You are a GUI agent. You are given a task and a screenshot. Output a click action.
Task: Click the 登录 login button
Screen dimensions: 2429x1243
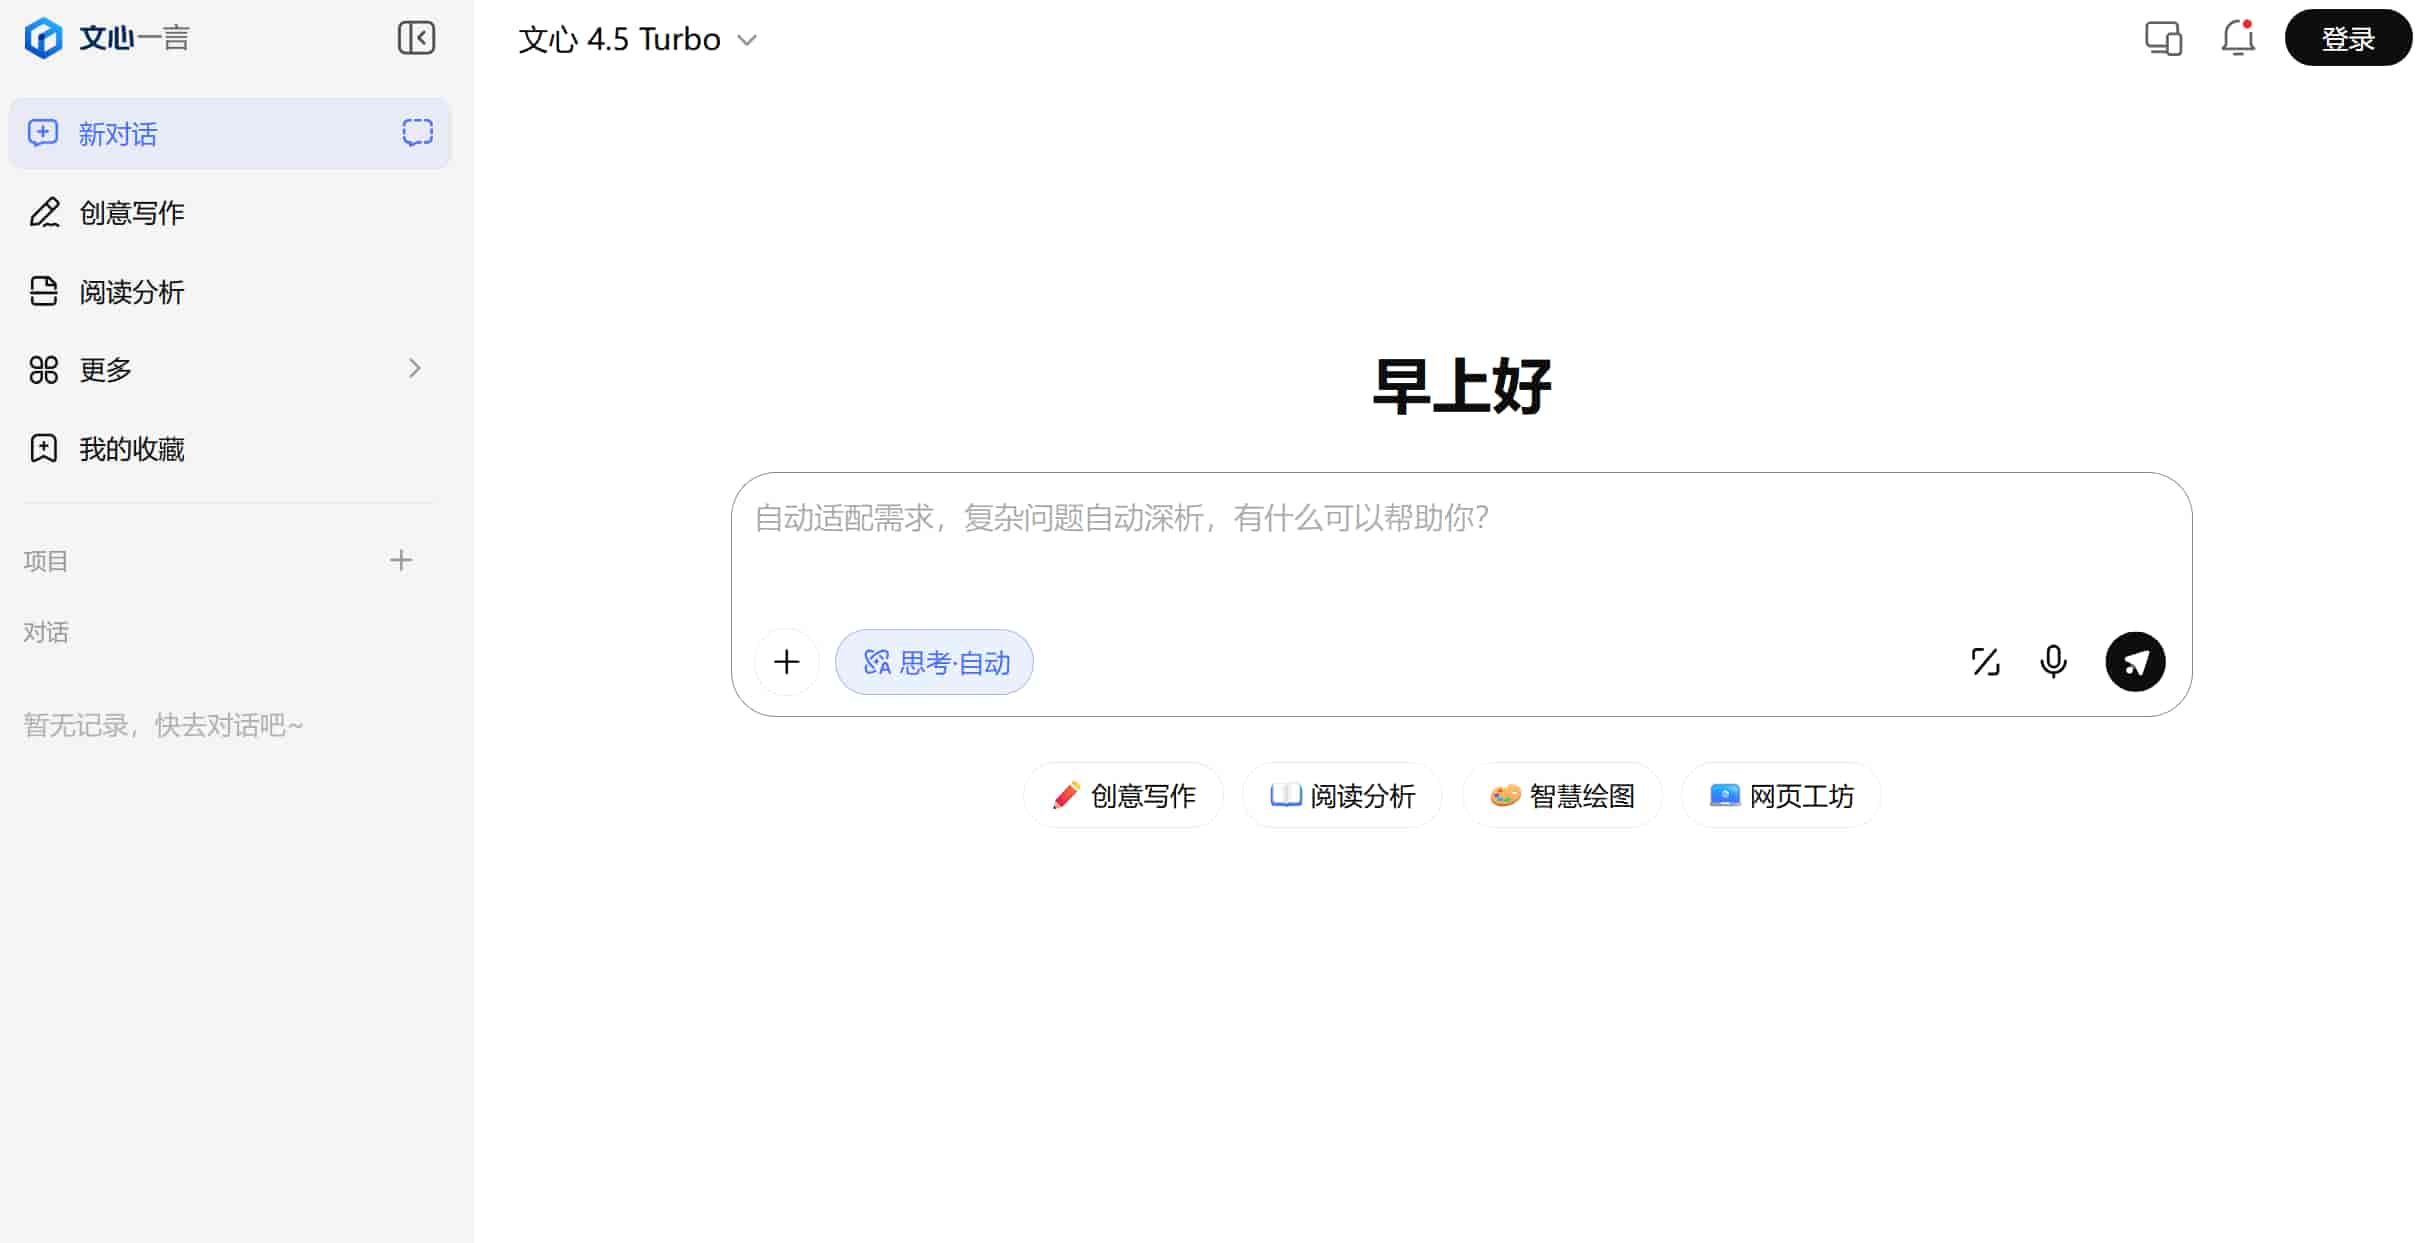2347,37
